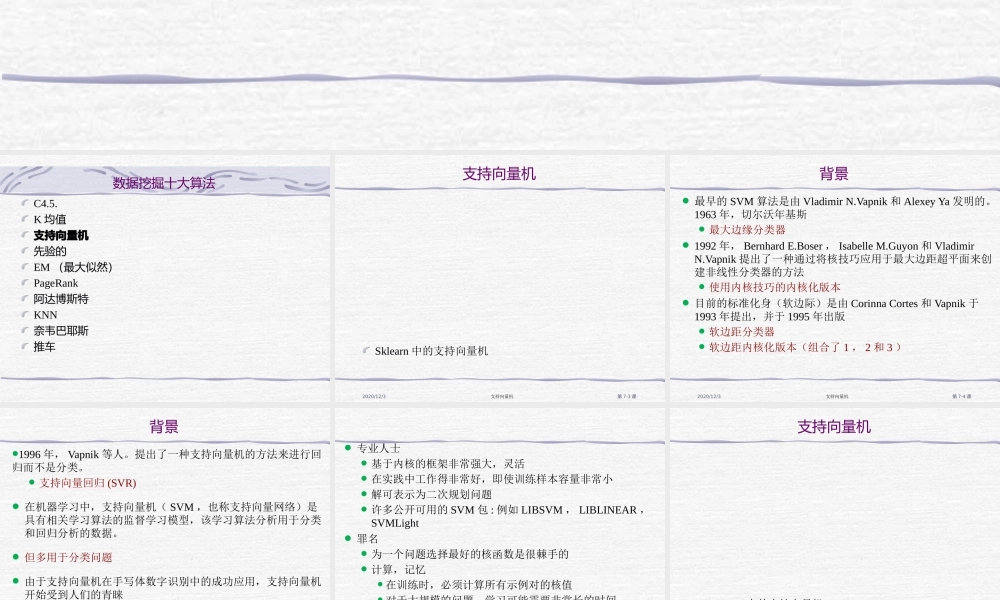The width and height of the screenshot is (1000, 600).
Task: Click the bullet starting 在机器学习中，支持向量机
Action: pyautogui.click(x=173, y=520)
